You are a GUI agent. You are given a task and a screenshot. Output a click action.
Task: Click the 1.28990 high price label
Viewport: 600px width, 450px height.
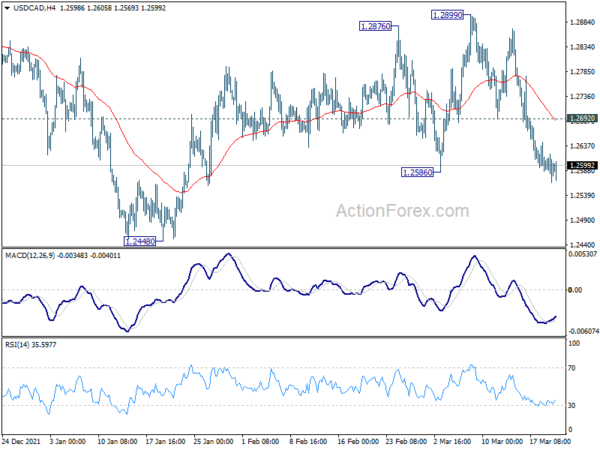[447, 15]
